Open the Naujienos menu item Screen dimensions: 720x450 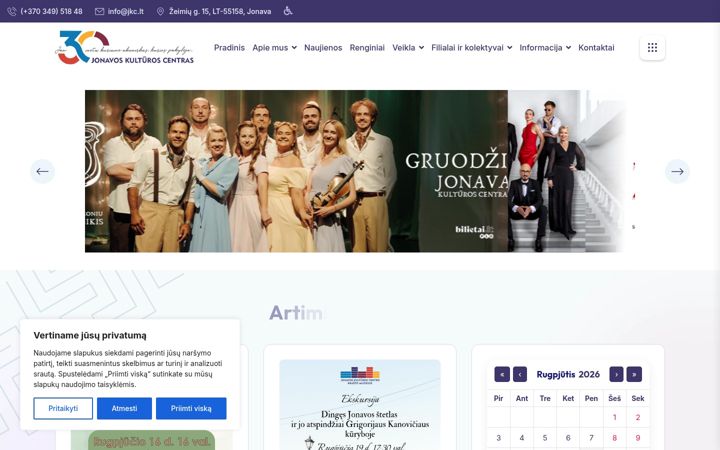(x=323, y=48)
